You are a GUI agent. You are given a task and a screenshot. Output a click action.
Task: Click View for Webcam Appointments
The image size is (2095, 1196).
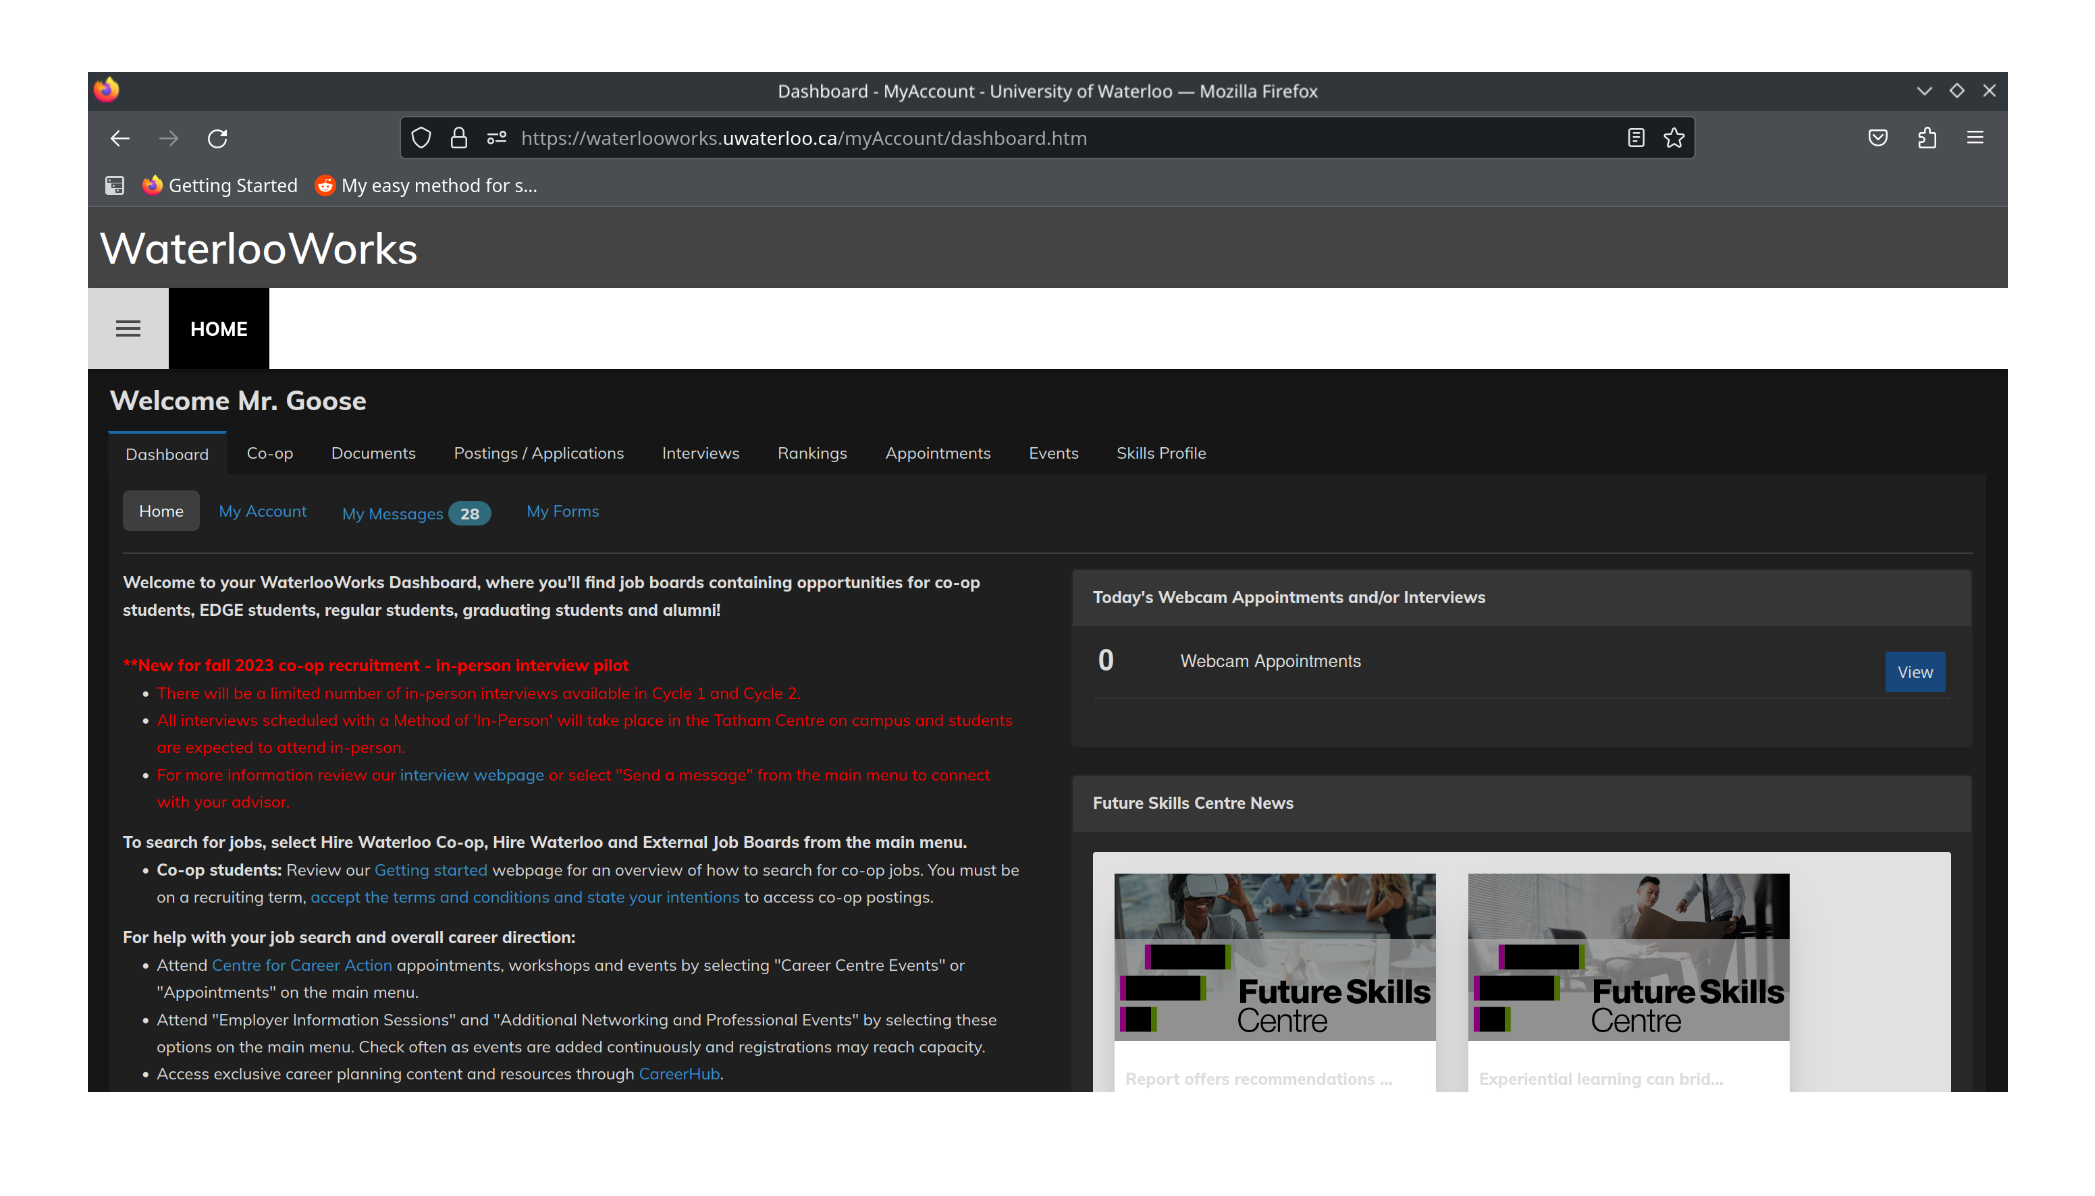[x=1914, y=671]
